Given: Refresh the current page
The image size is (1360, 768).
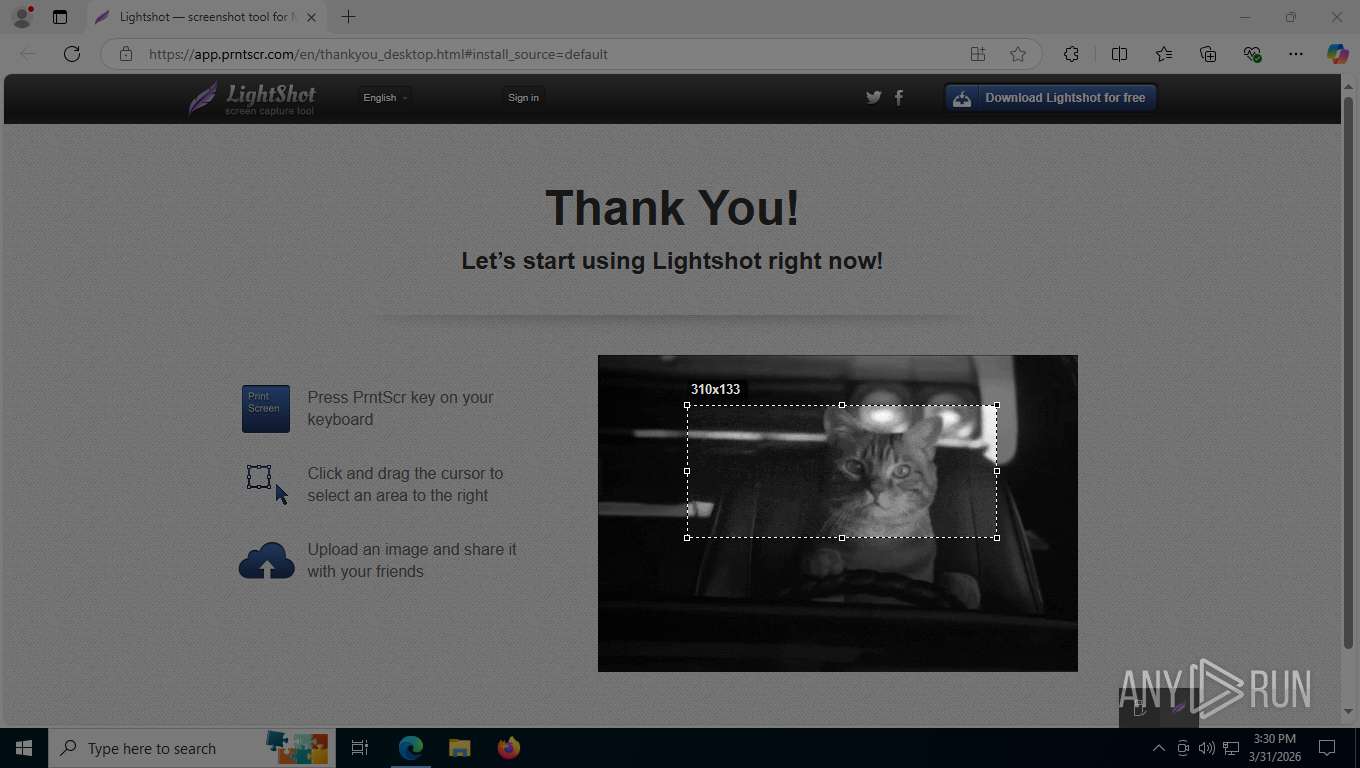Looking at the screenshot, I should 72,54.
